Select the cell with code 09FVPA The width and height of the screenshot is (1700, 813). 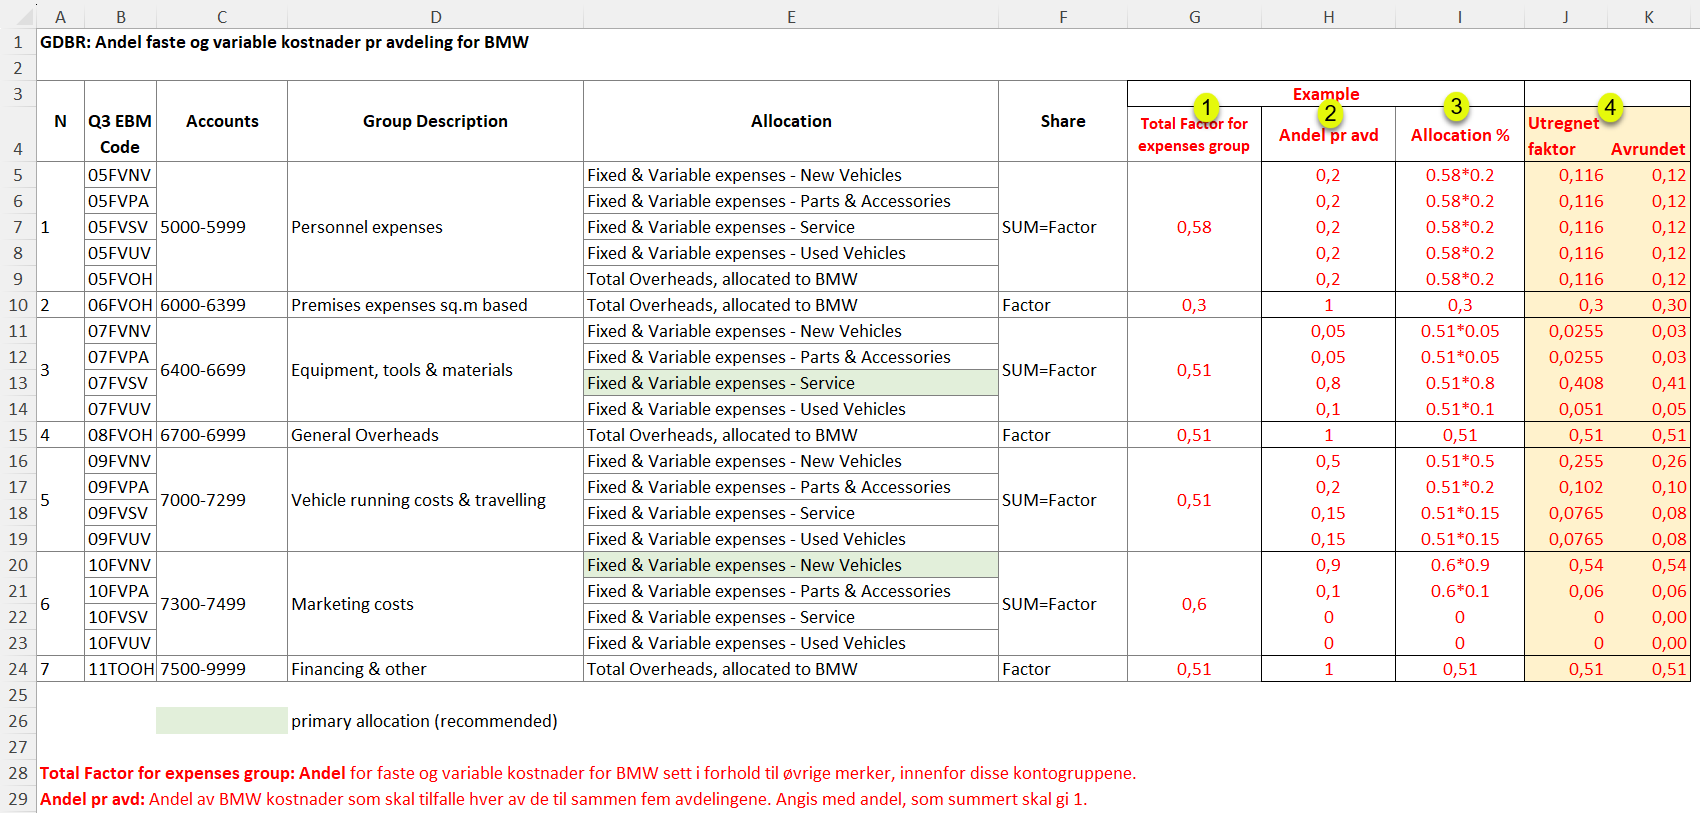[120, 487]
